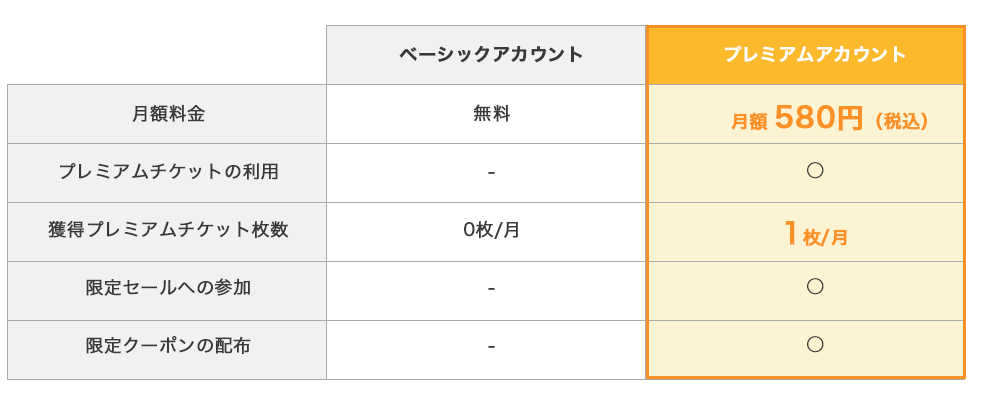Select the 限定クーポンの配布 row label

(168, 345)
